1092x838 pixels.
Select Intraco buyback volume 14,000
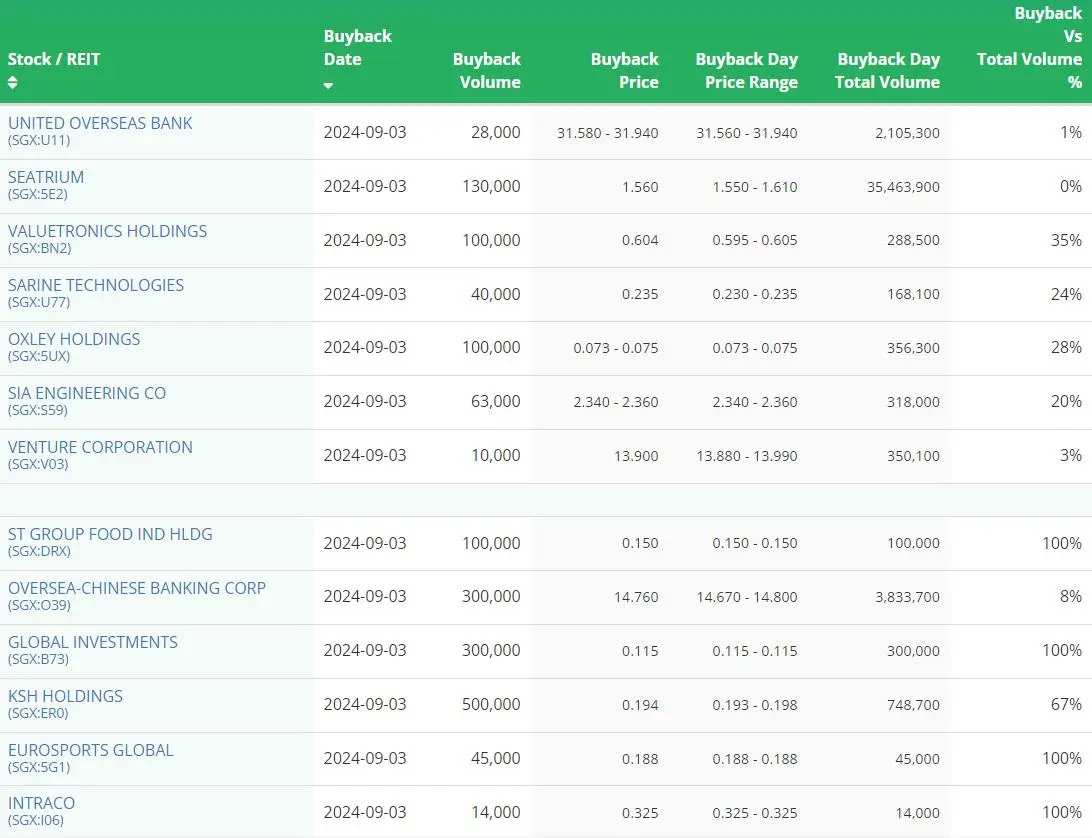495,813
